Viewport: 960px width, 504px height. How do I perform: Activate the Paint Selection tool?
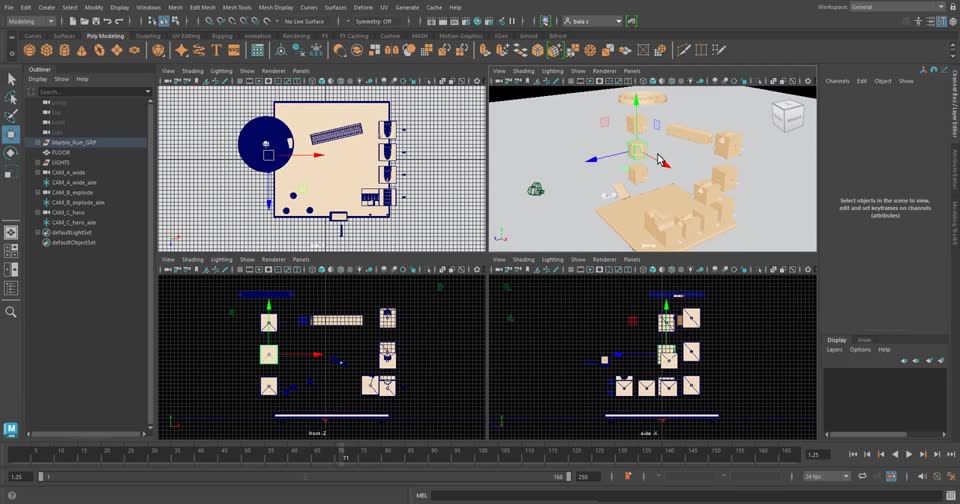pyautogui.click(x=11, y=115)
